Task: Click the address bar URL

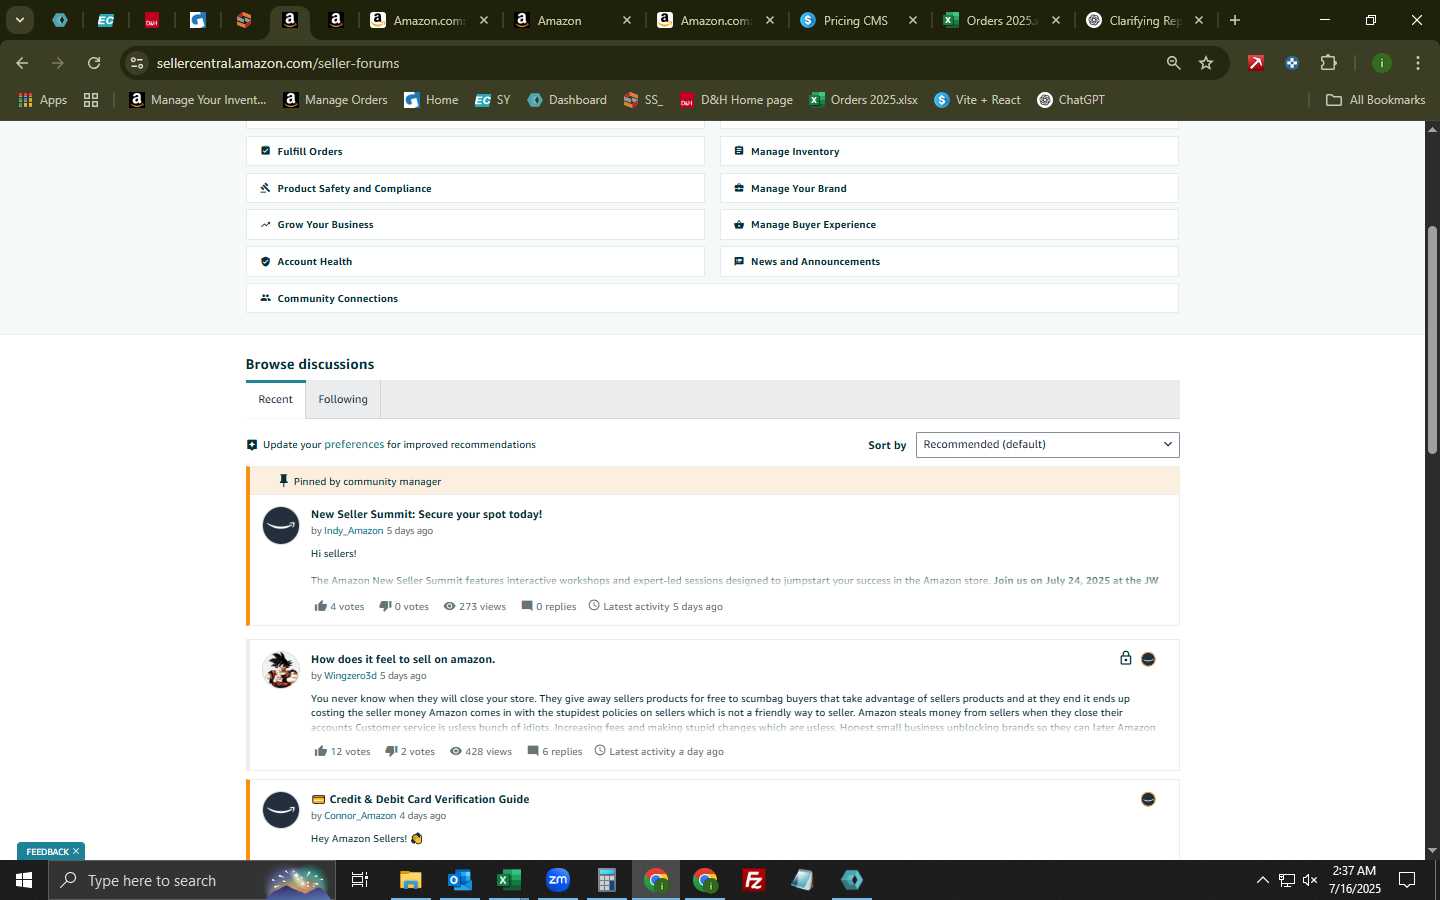Action: tap(278, 63)
